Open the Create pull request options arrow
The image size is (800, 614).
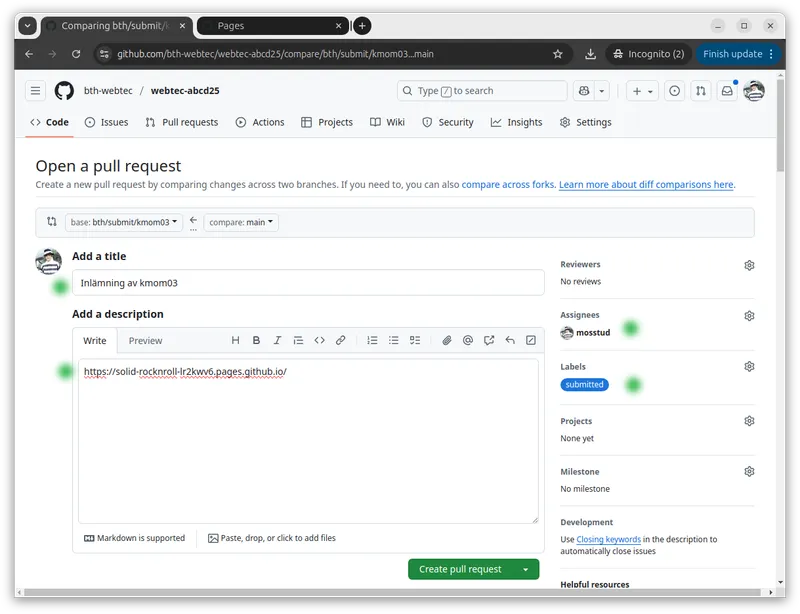click(525, 569)
